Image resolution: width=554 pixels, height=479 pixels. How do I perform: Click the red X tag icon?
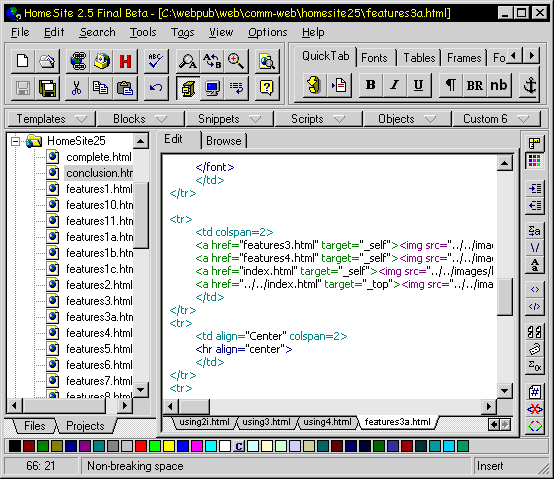[x=535, y=409]
